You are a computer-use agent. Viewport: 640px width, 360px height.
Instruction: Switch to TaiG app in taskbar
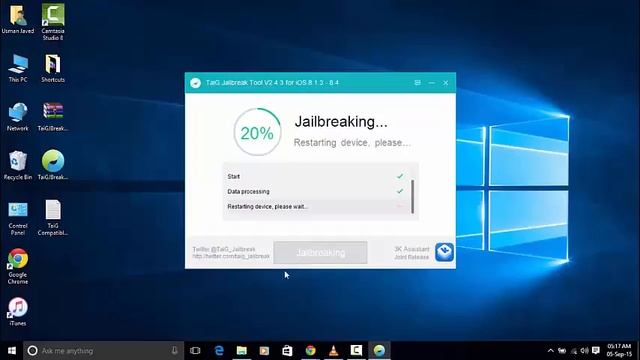click(379, 351)
